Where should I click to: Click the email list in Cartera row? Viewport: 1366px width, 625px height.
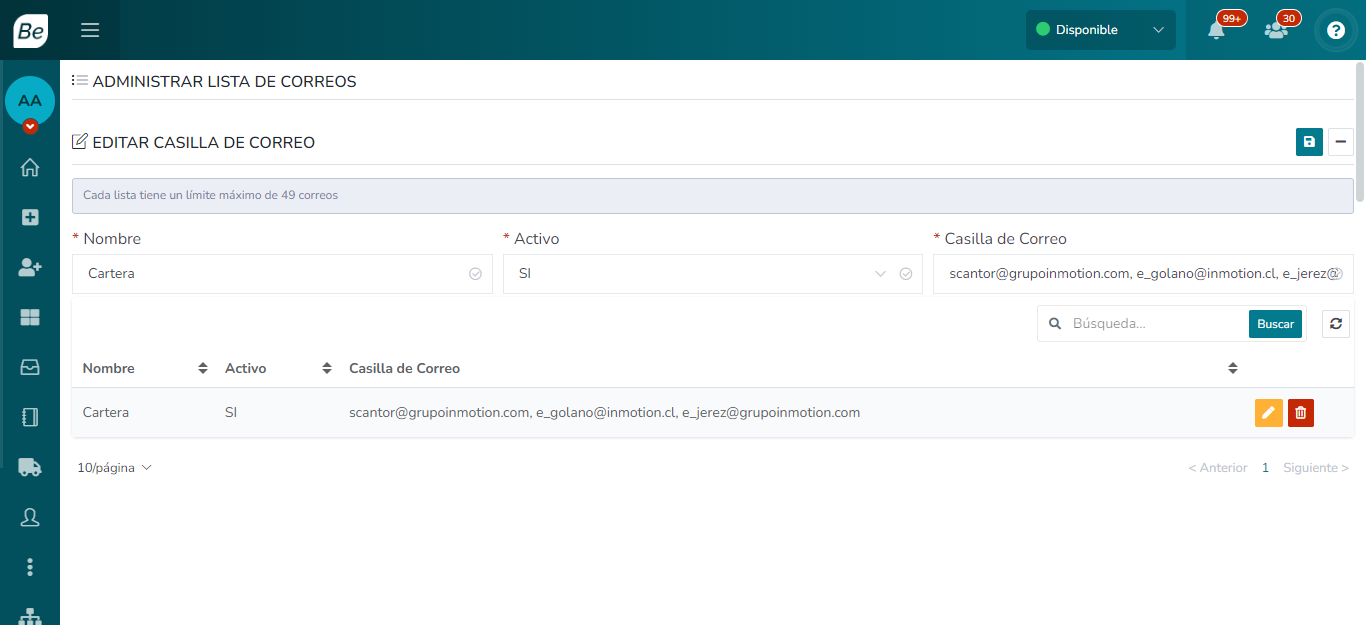(x=604, y=413)
